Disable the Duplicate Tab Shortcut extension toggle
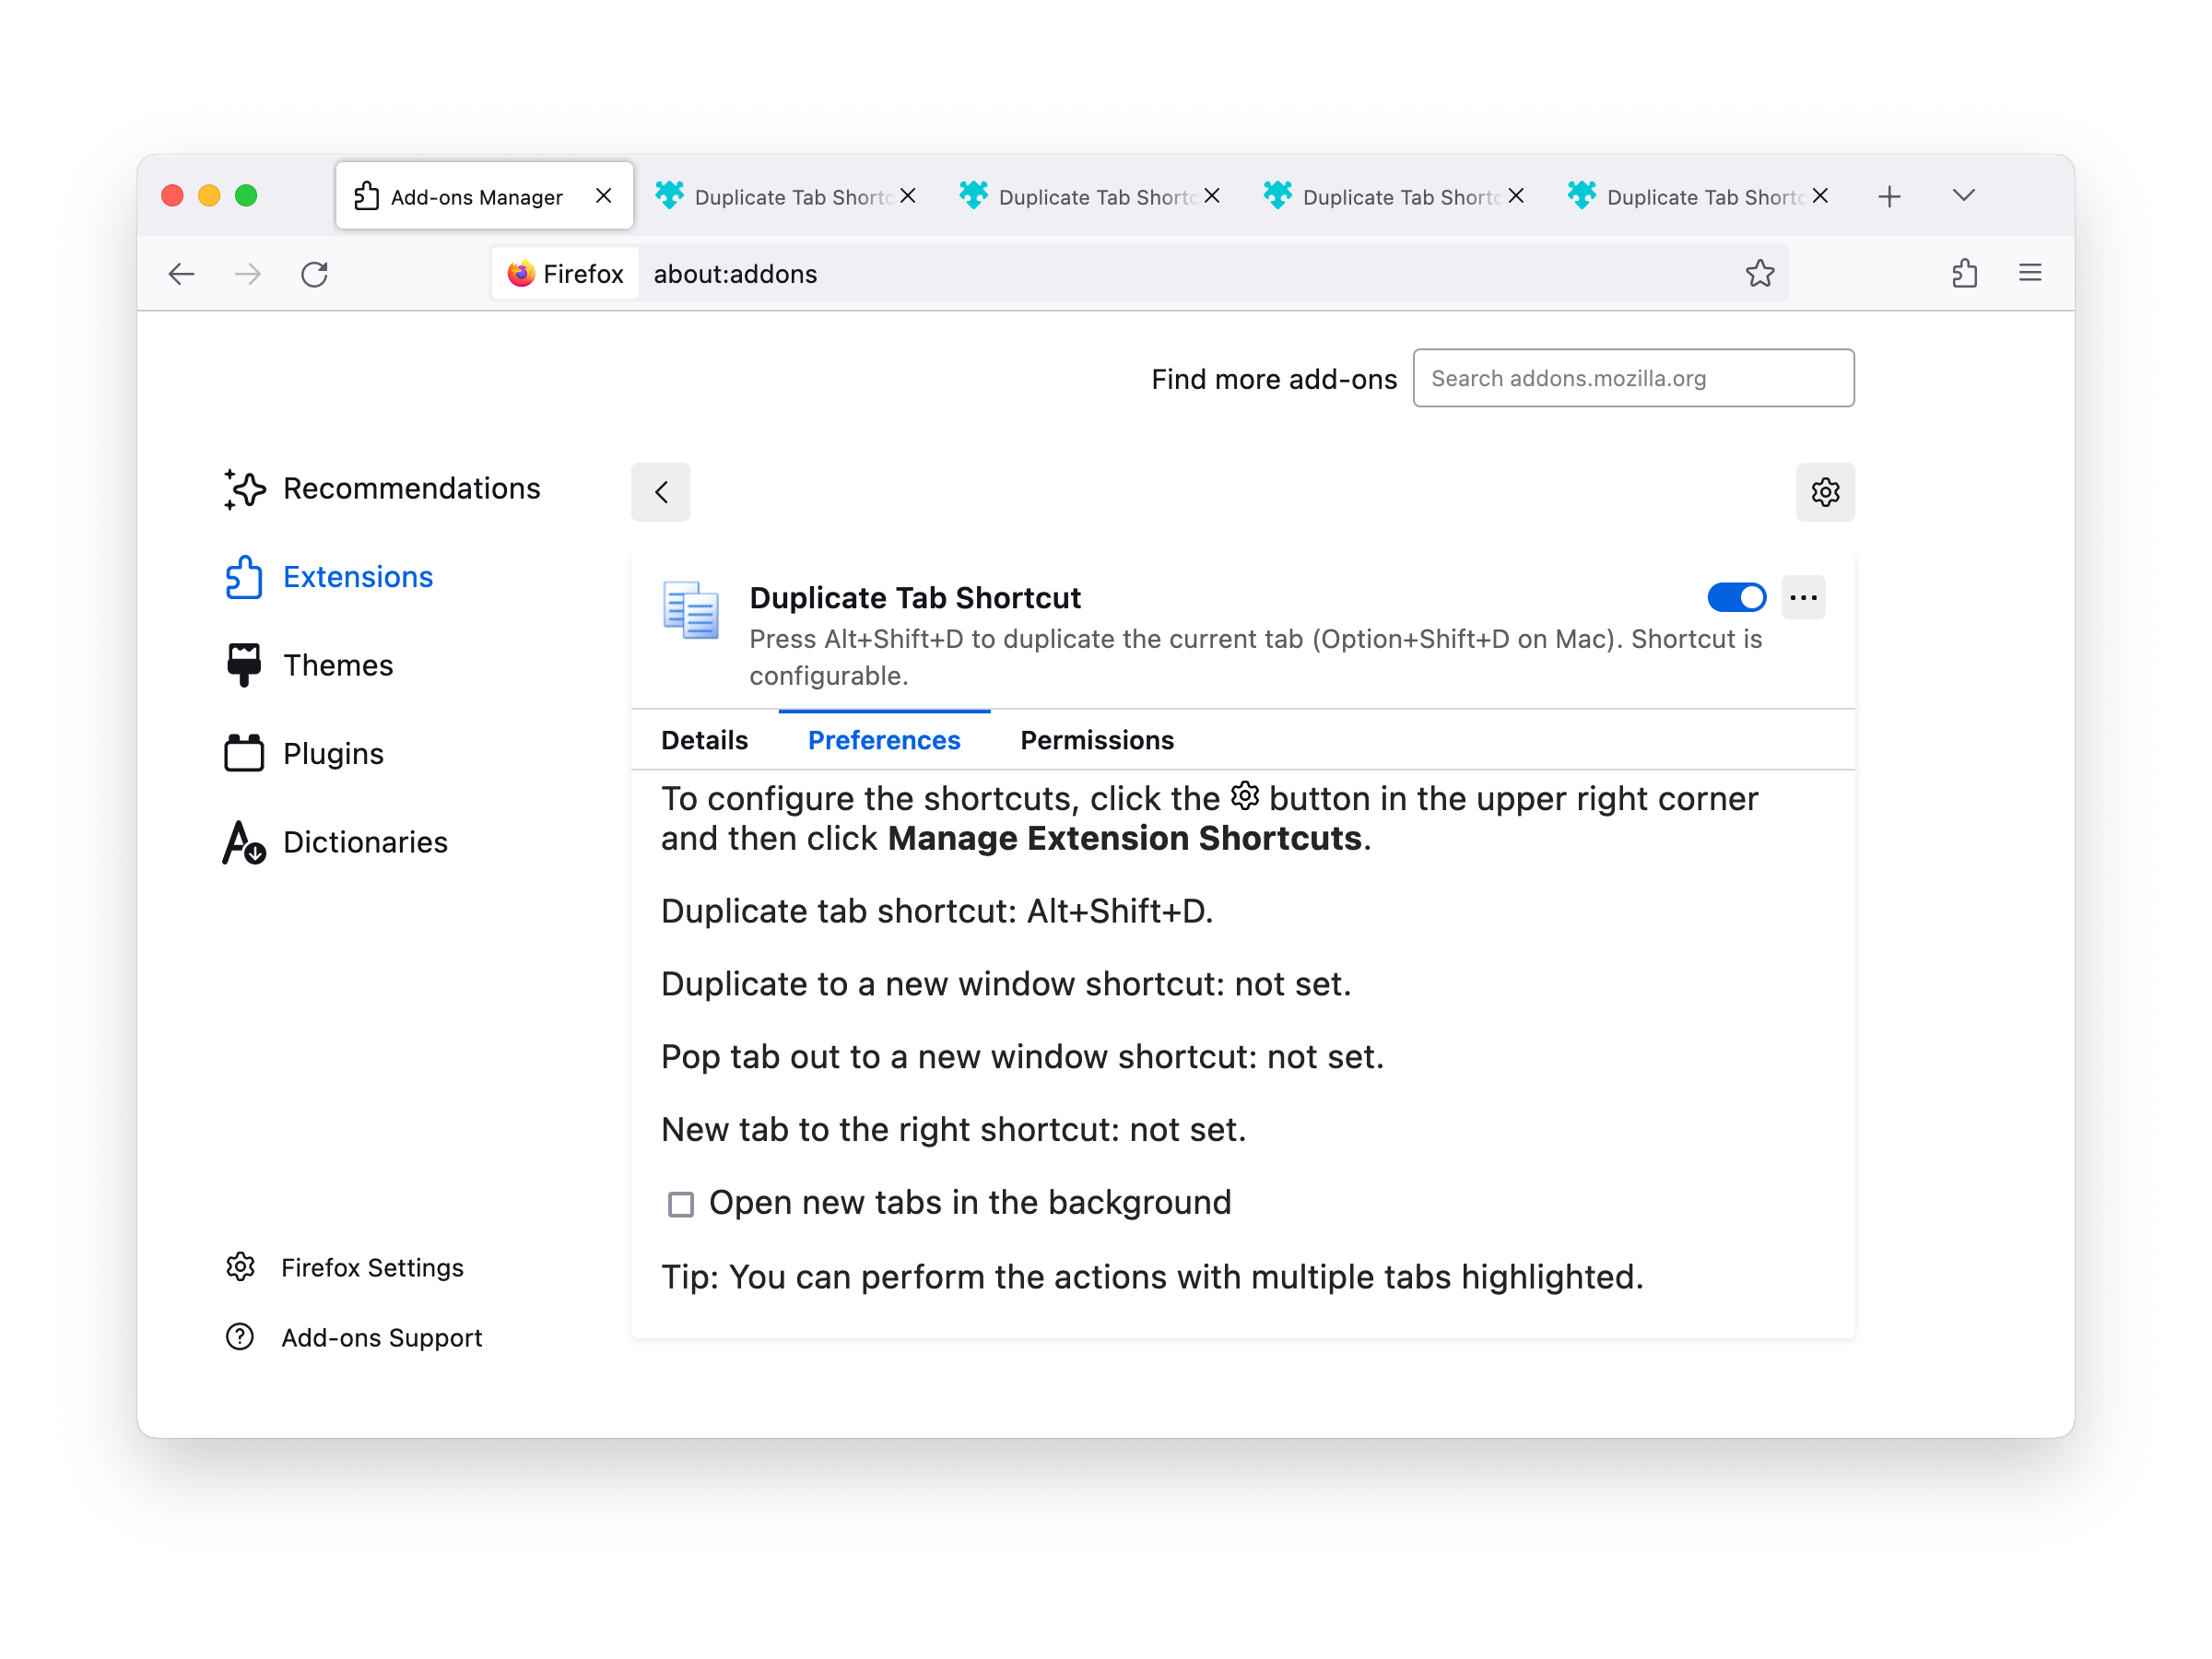Screen dimensions: 2212x1659 point(1736,599)
